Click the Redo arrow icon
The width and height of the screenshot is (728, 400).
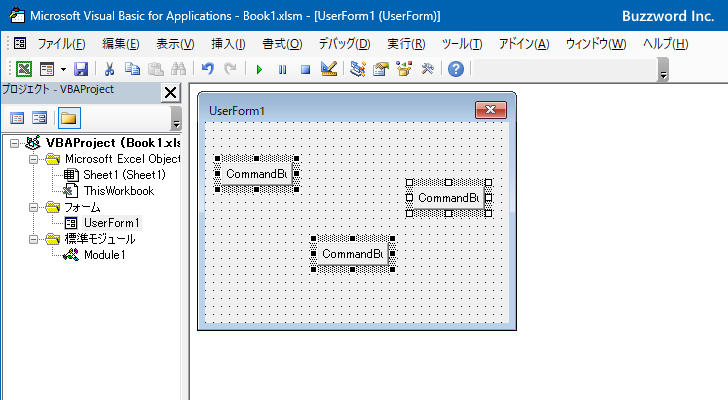click(230, 69)
